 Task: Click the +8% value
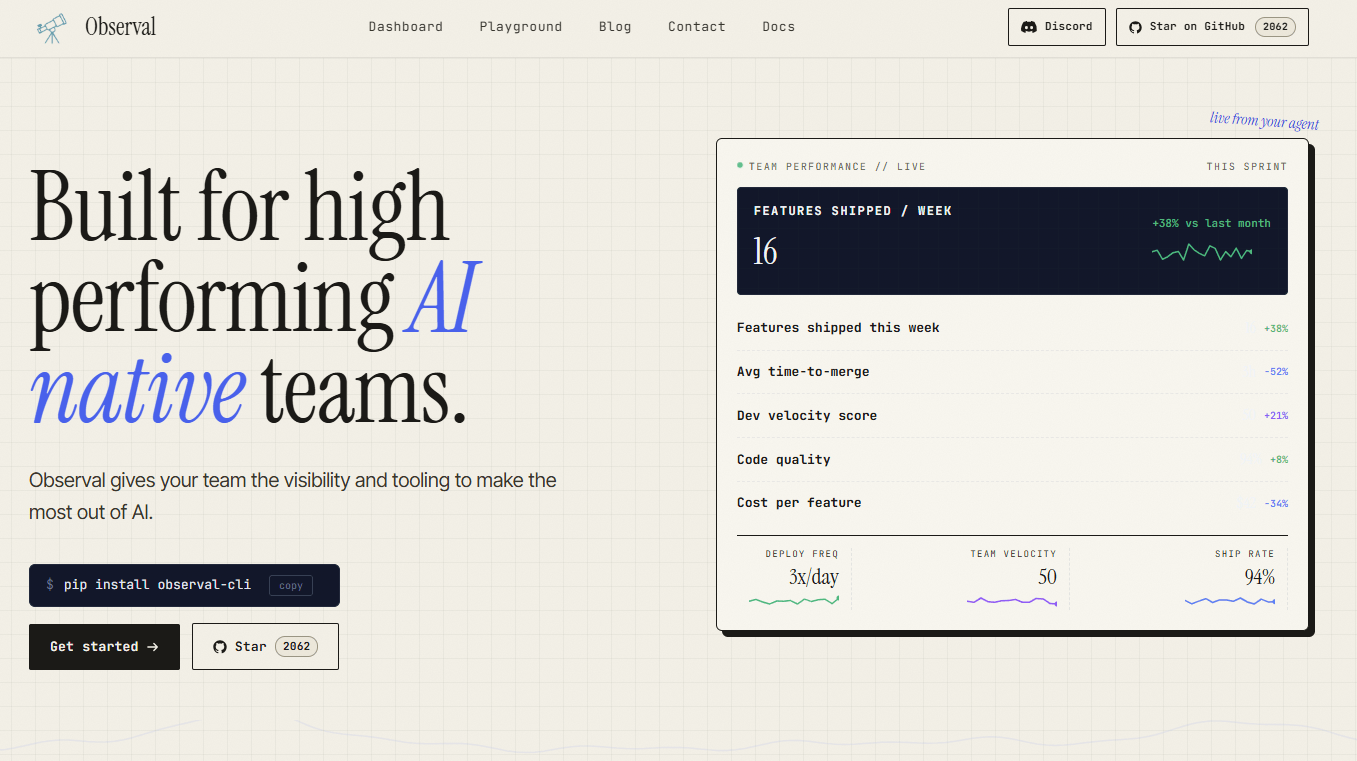pos(1278,460)
